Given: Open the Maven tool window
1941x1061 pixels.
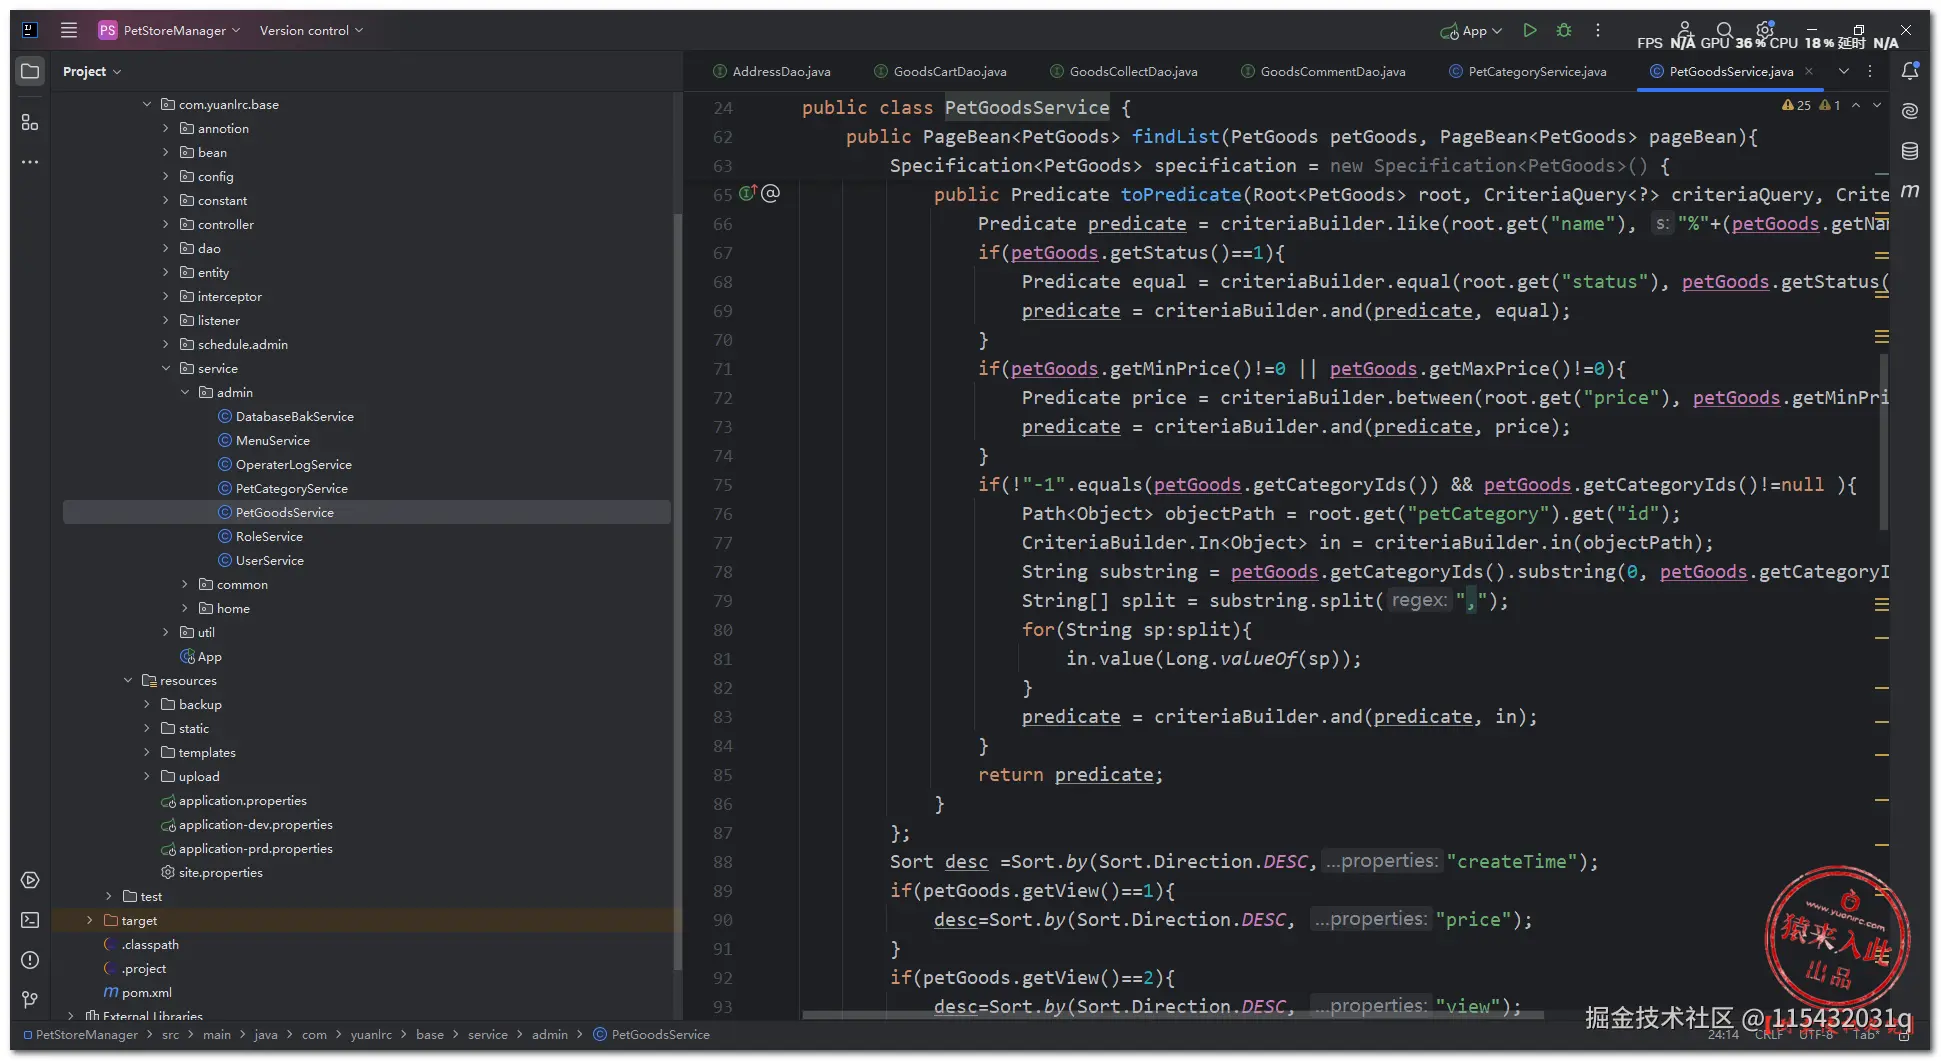Looking at the screenshot, I should tap(1910, 191).
